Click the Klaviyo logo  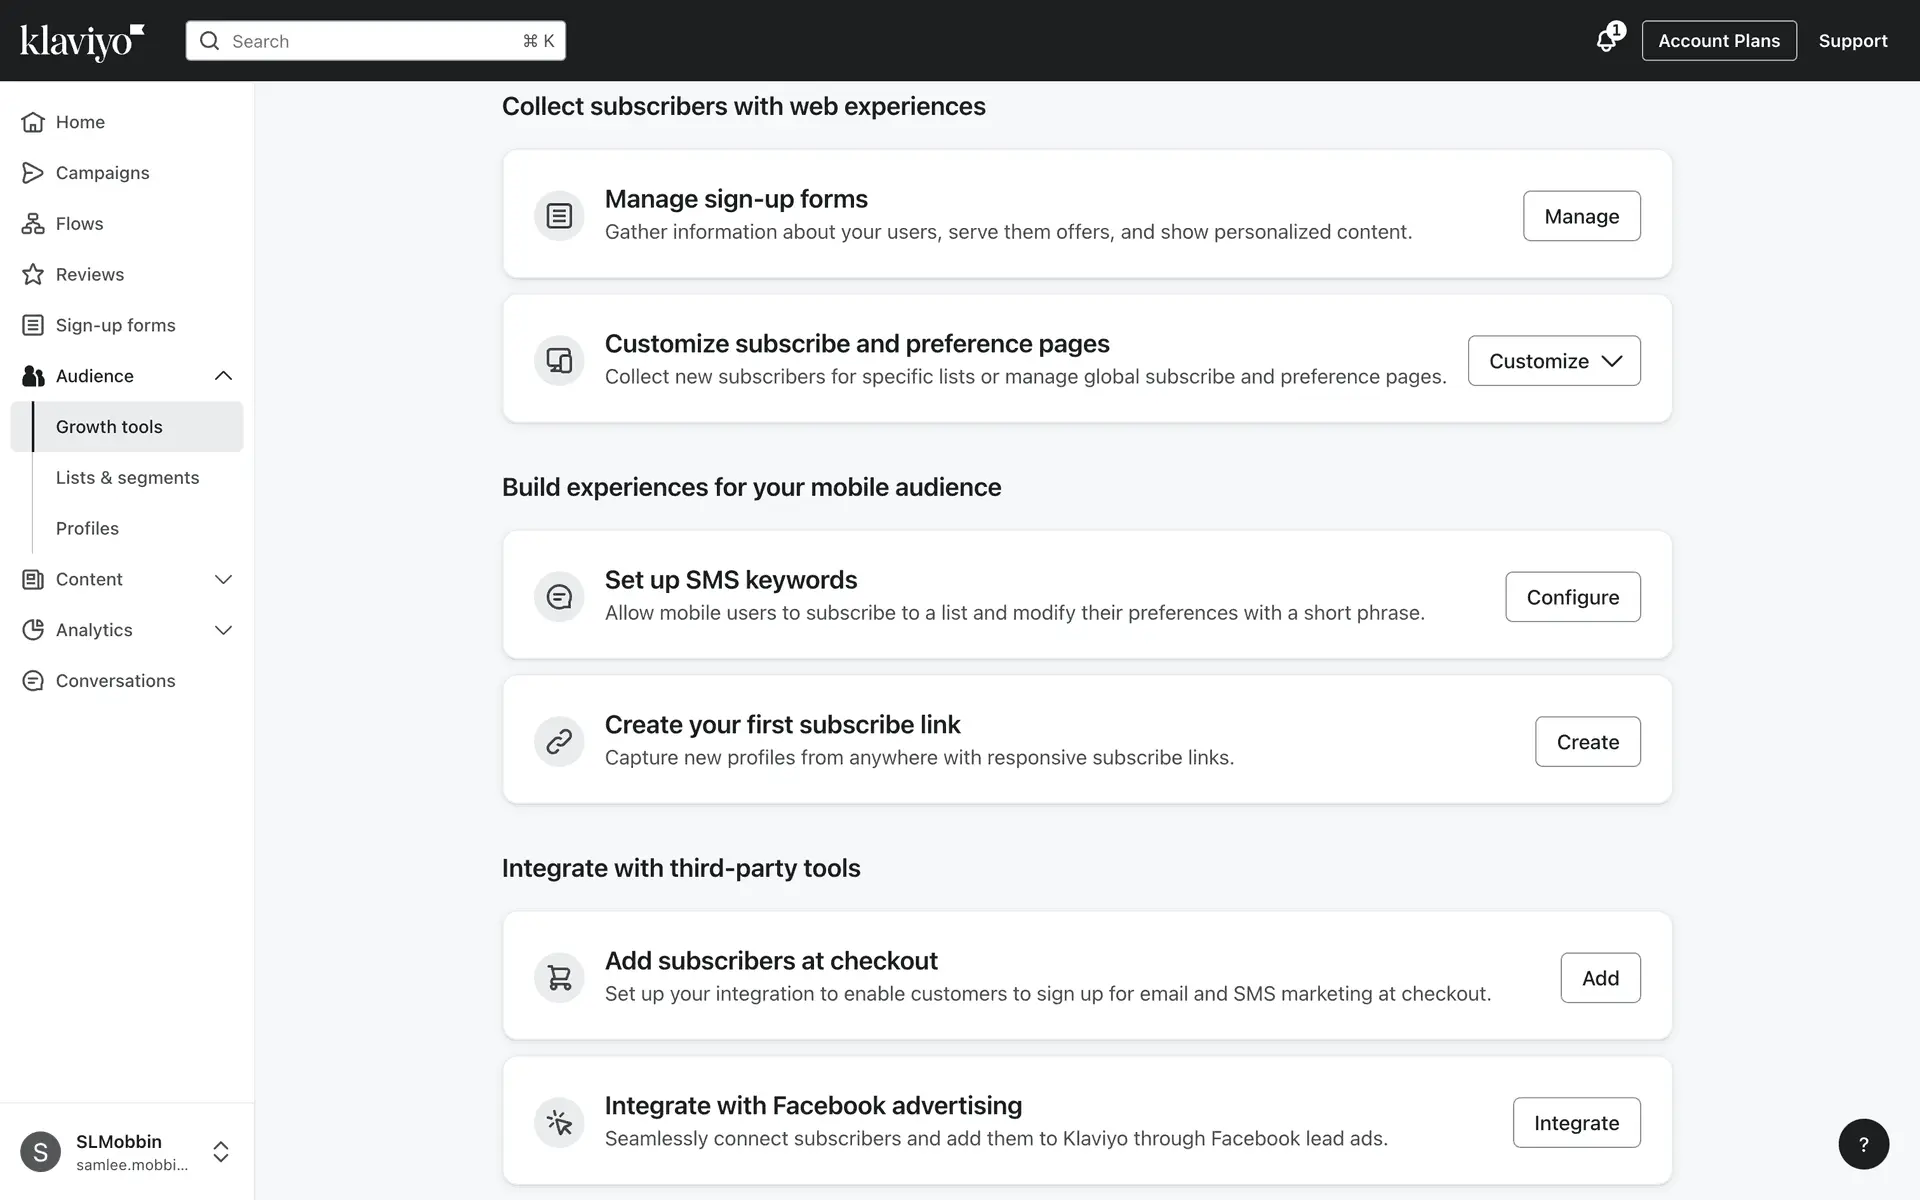(82, 42)
